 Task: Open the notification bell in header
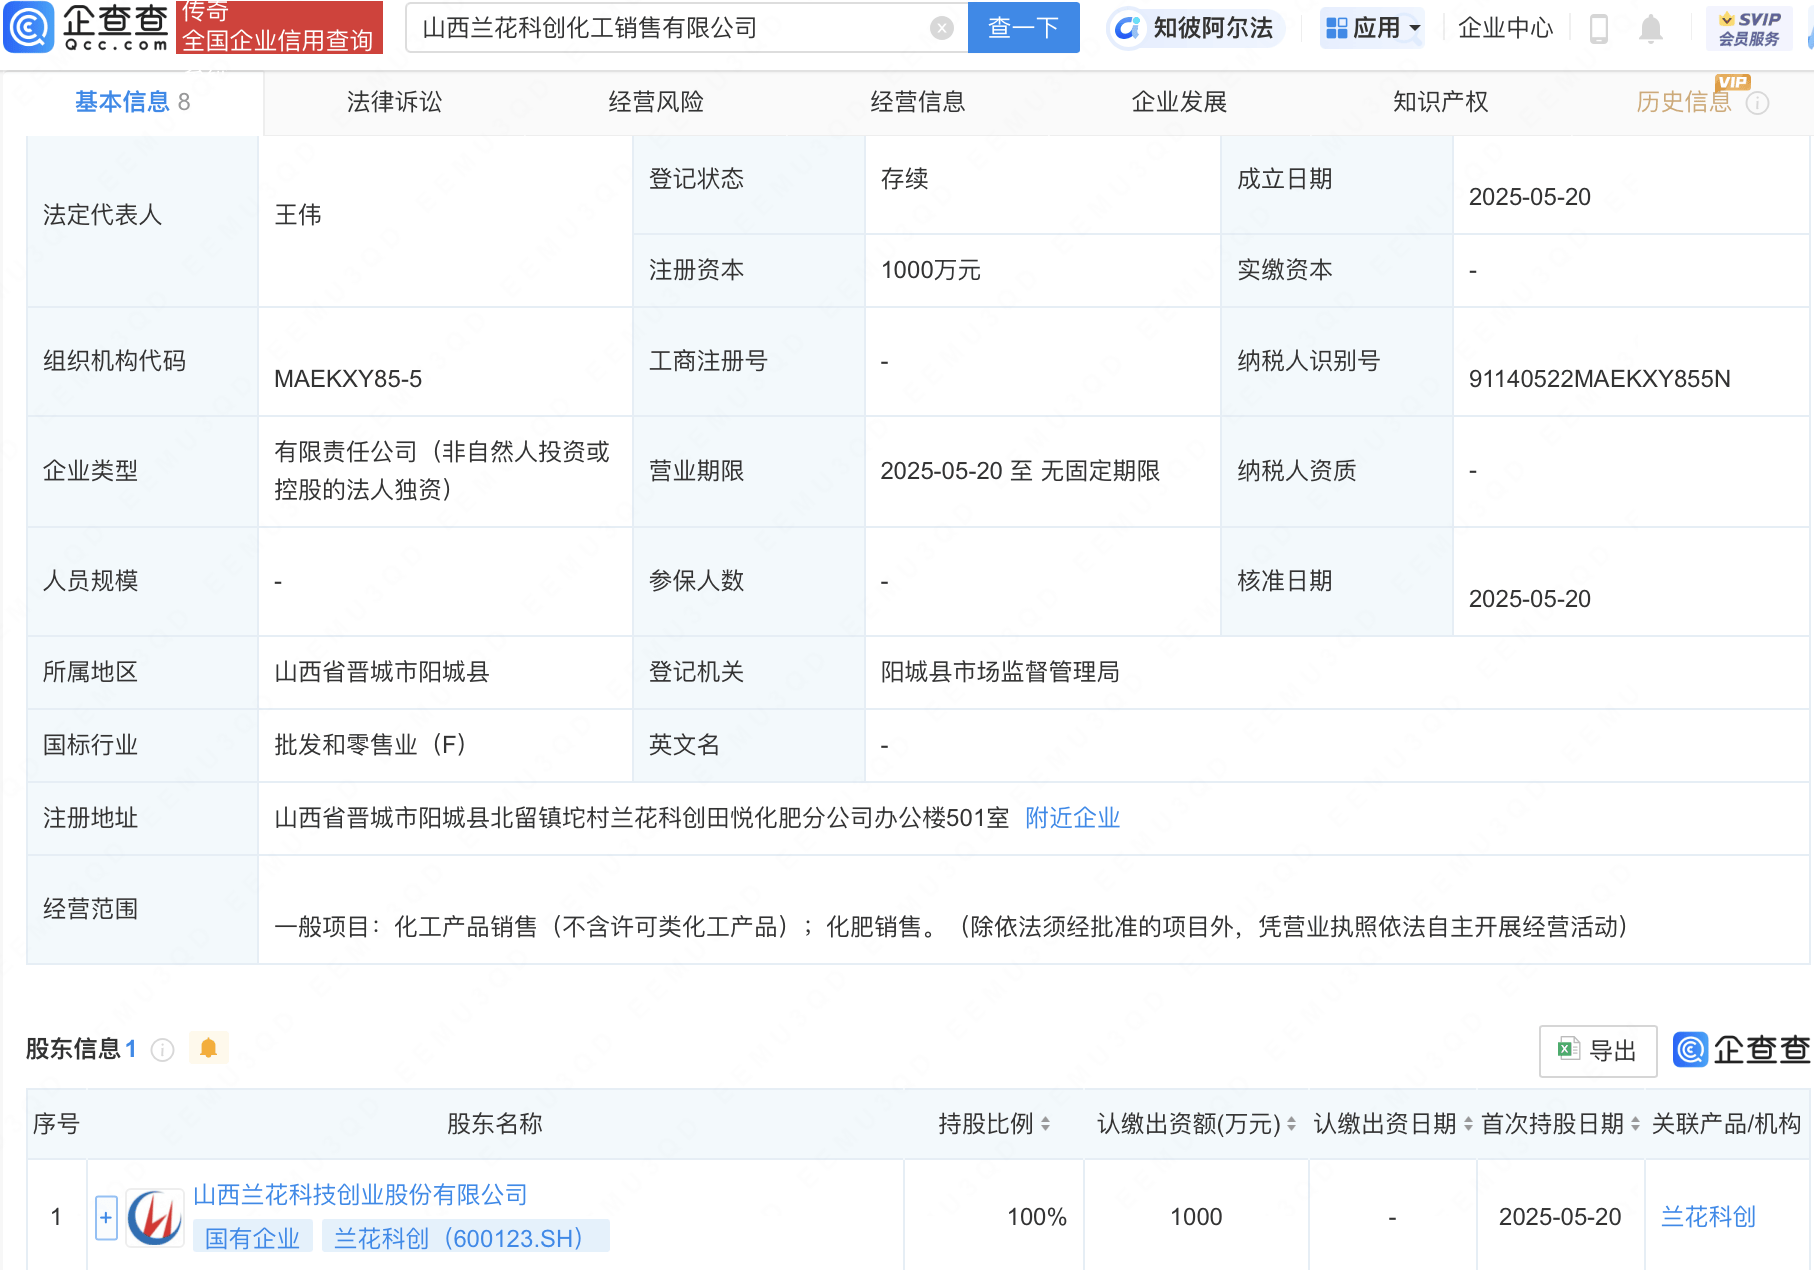click(1650, 29)
